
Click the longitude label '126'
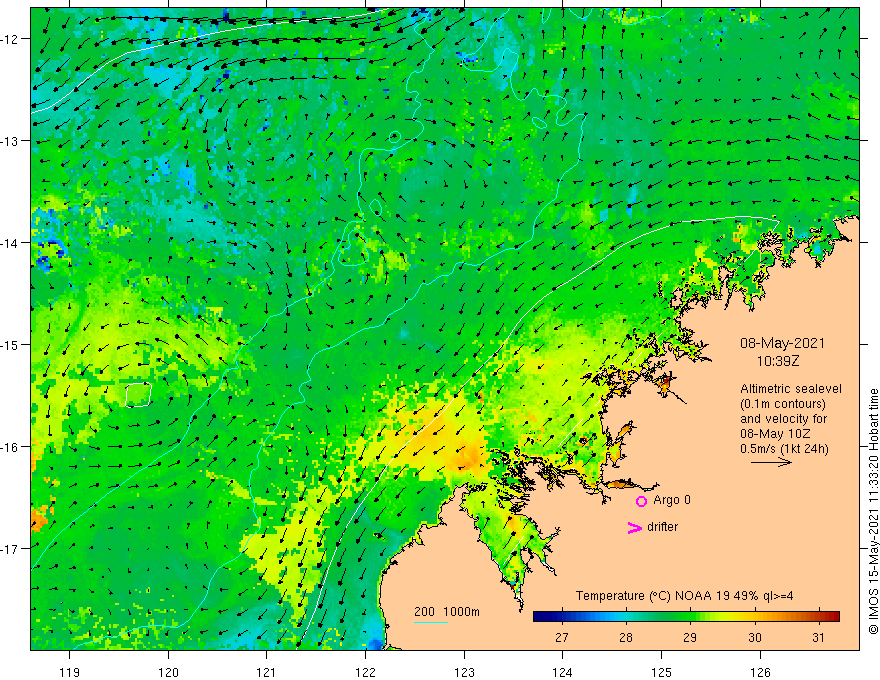coord(760,672)
